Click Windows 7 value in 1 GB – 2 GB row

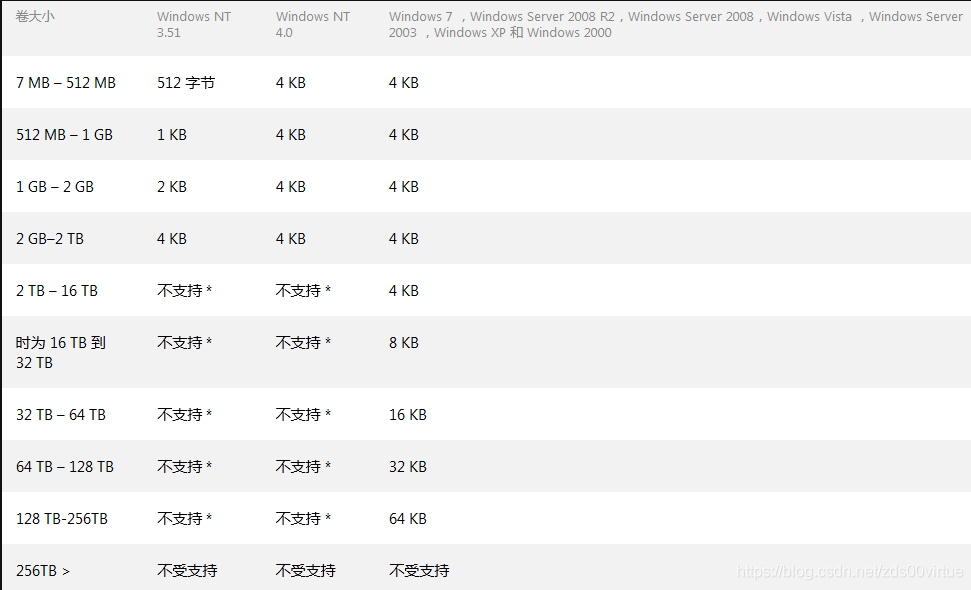[404, 186]
